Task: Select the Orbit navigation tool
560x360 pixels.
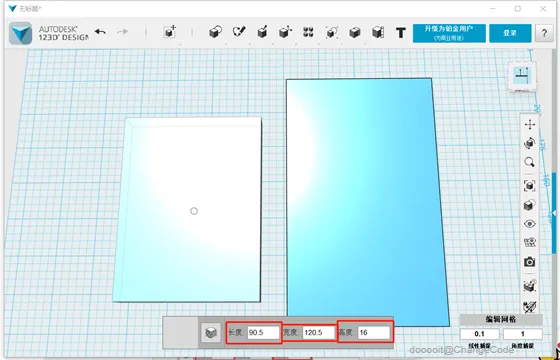Action: coord(530,143)
